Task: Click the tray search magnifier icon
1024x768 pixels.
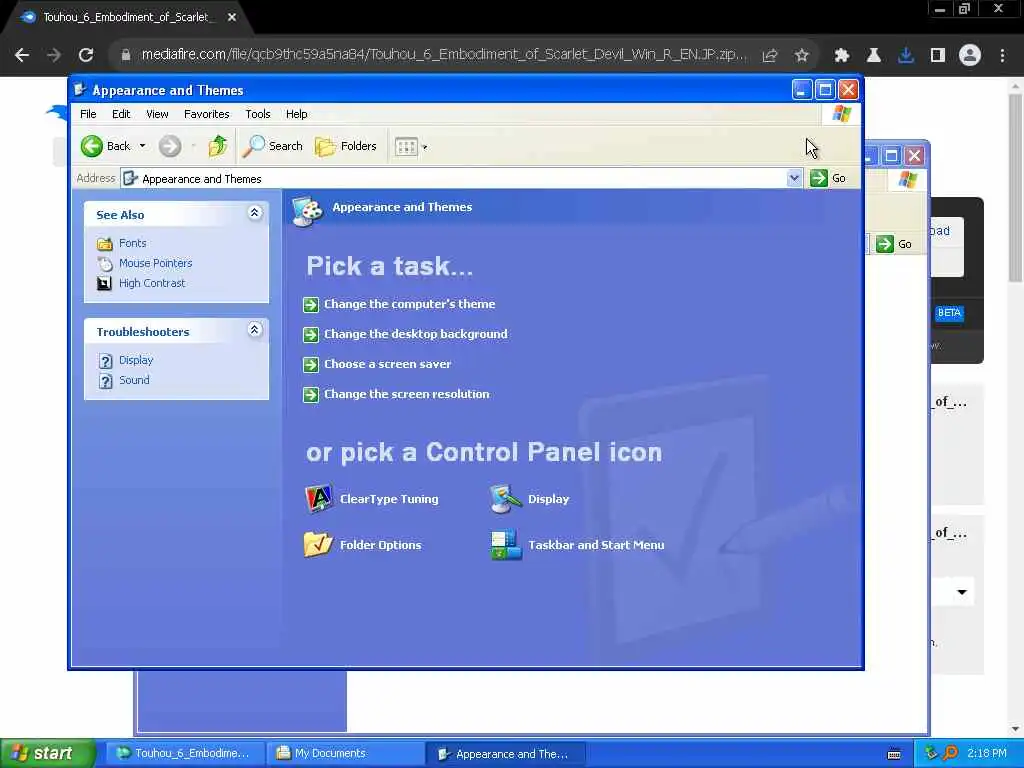Action: tap(950, 753)
